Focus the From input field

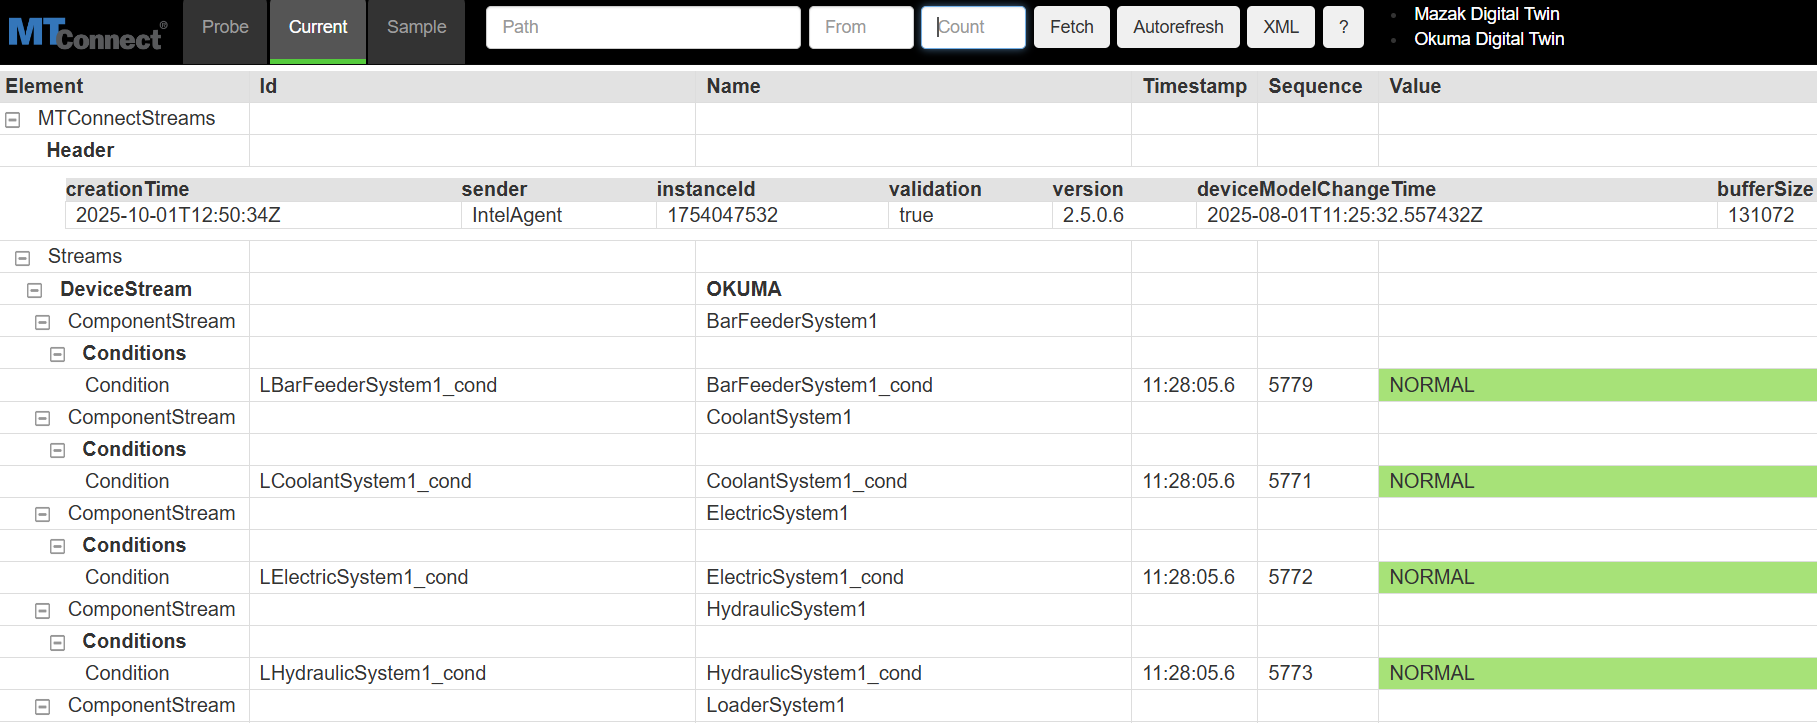point(860,28)
